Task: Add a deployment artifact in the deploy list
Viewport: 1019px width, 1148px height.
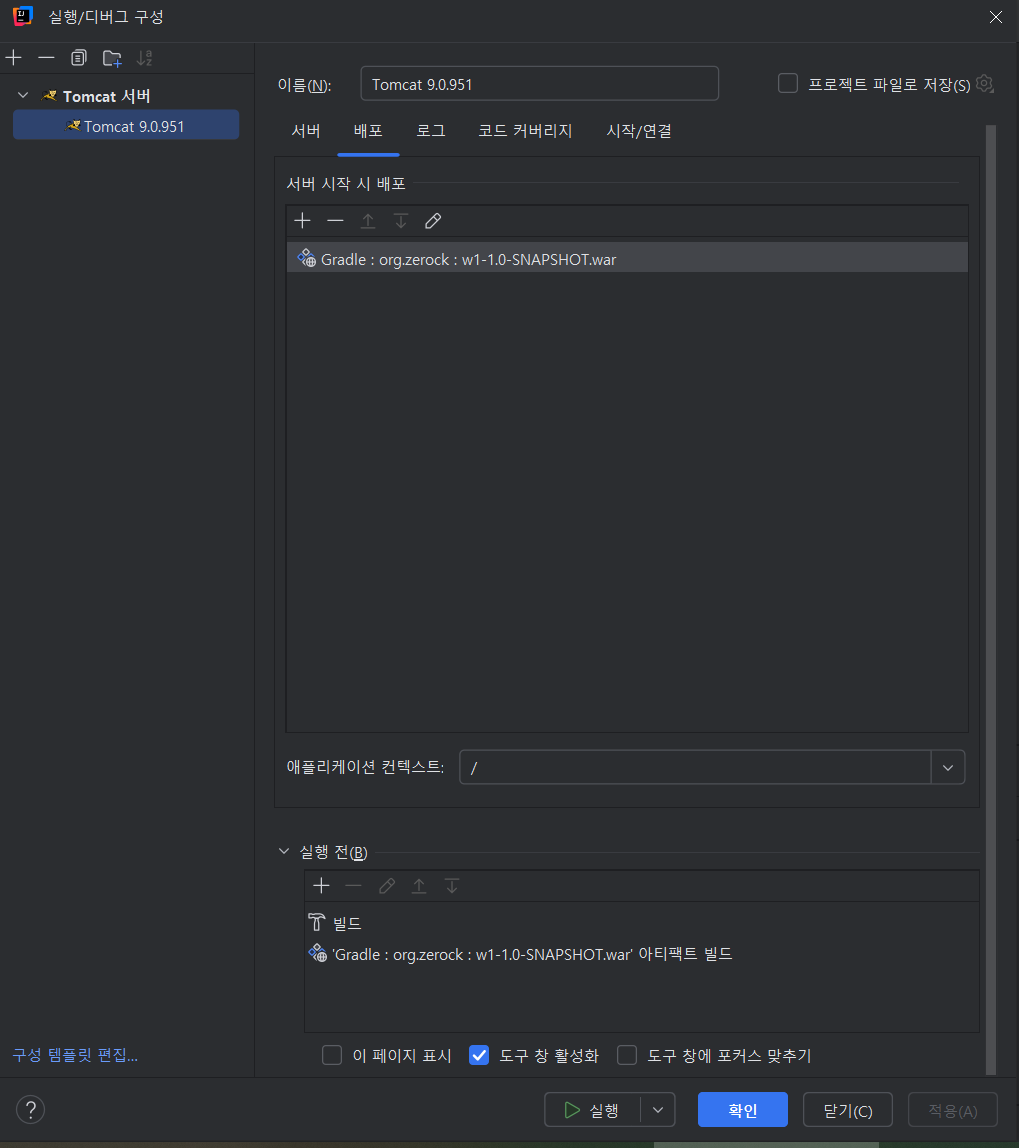Action: click(x=302, y=220)
